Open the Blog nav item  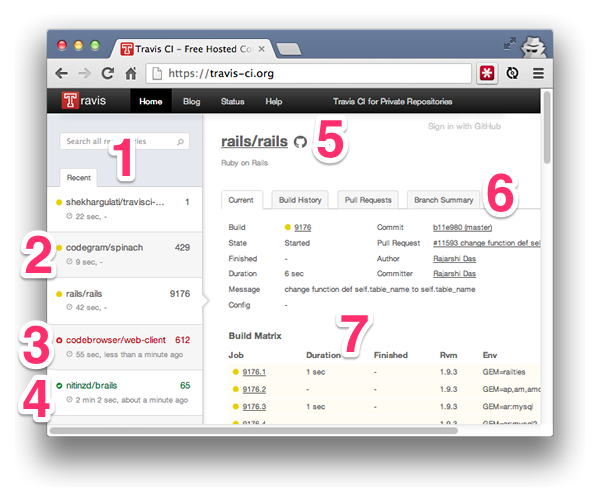click(x=192, y=101)
